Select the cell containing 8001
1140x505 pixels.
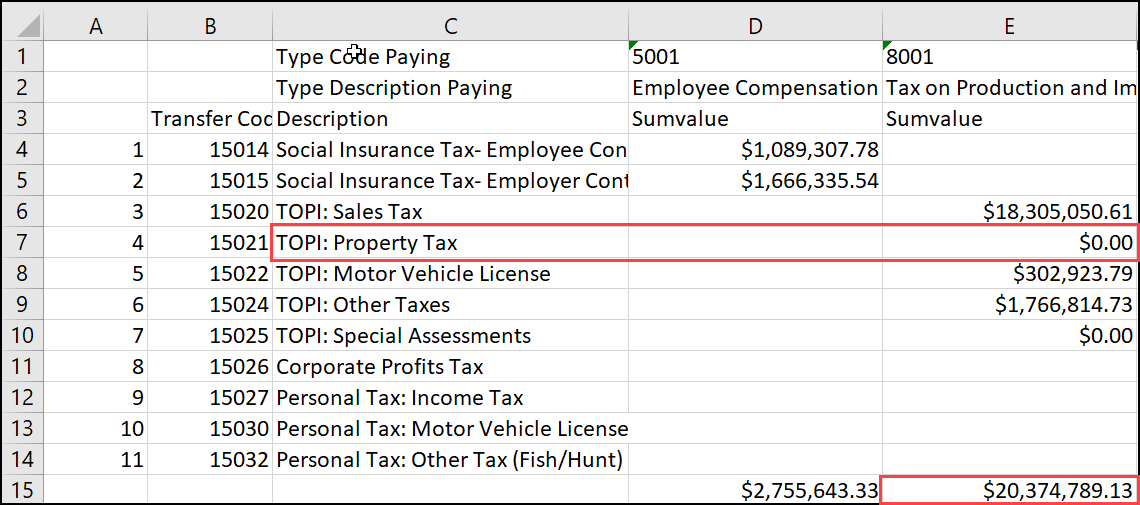point(1009,57)
